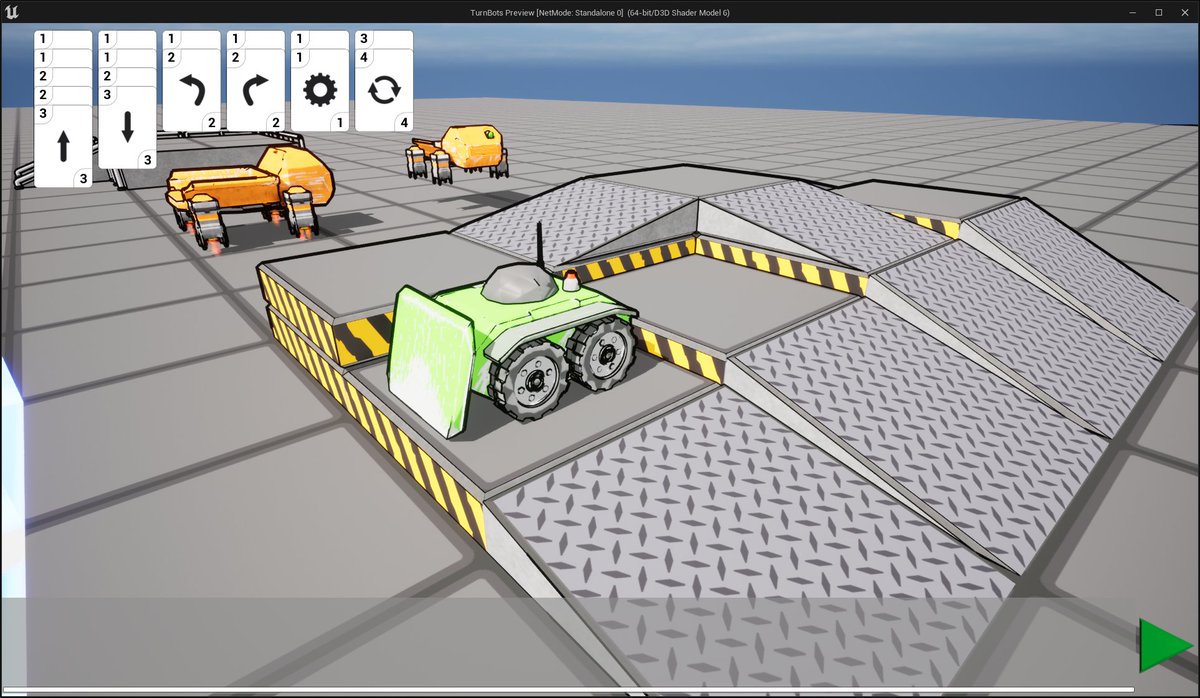Click the number 4 badge on swap card
This screenshot has height=698, width=1200.
[403, 124]
